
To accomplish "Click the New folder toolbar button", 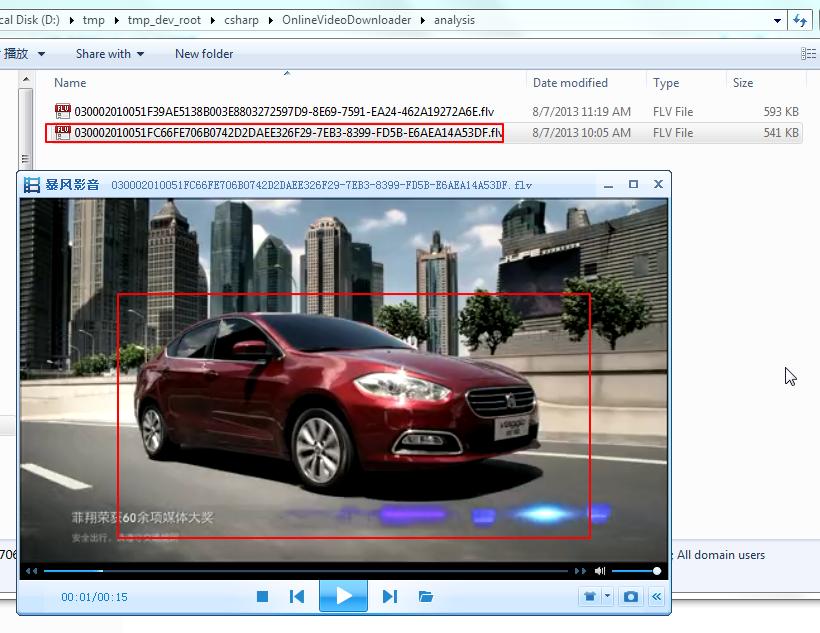I will 204,54.
